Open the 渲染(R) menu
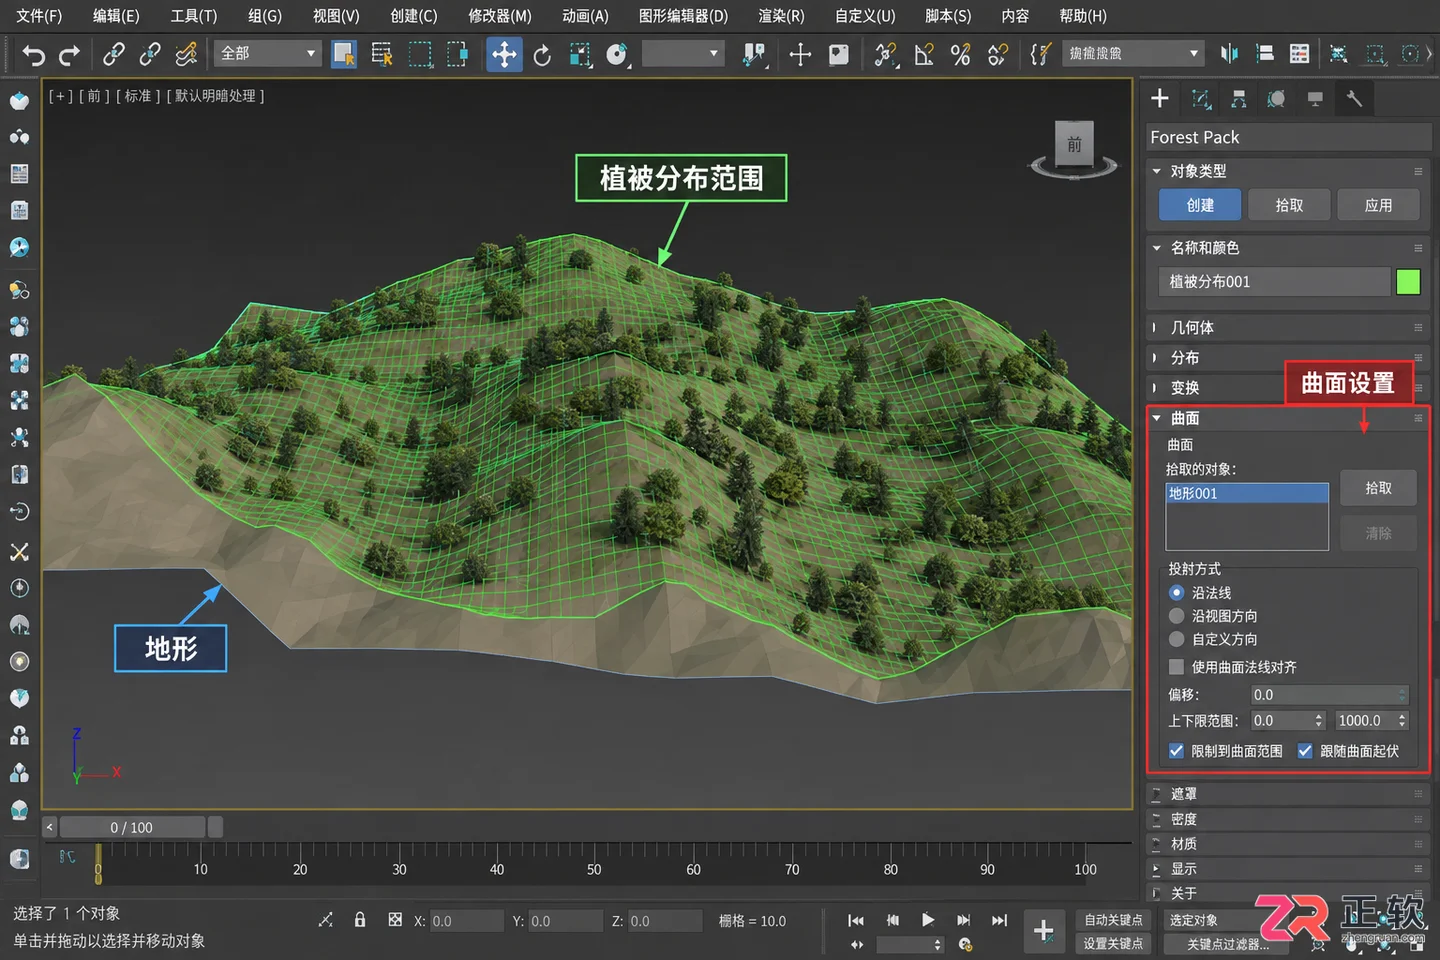Screen dimensions: 1440x960 tap(781, 16)
